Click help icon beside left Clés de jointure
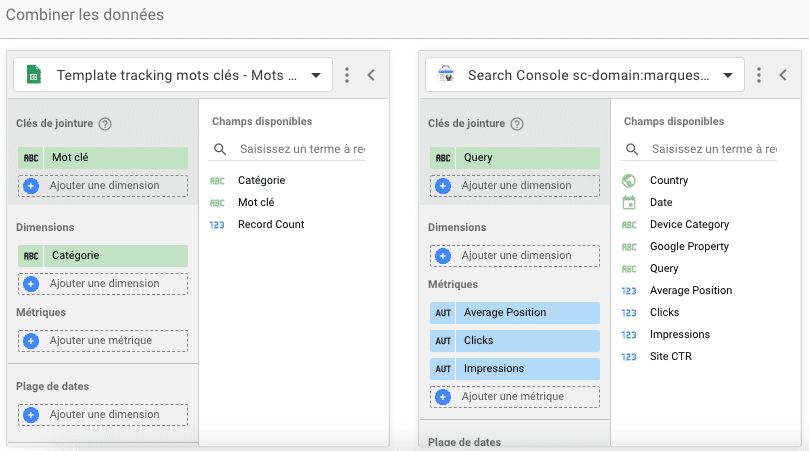 105,124
